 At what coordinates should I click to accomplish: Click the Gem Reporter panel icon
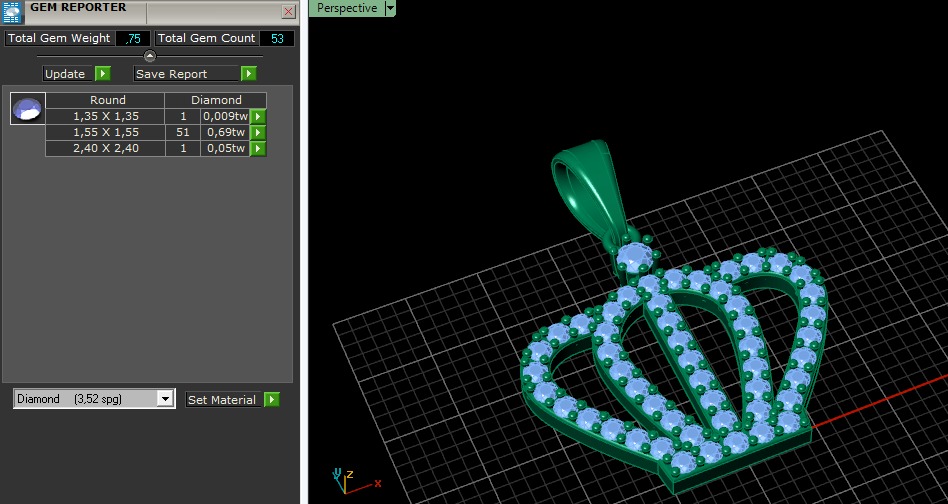[x=11, y=11]
